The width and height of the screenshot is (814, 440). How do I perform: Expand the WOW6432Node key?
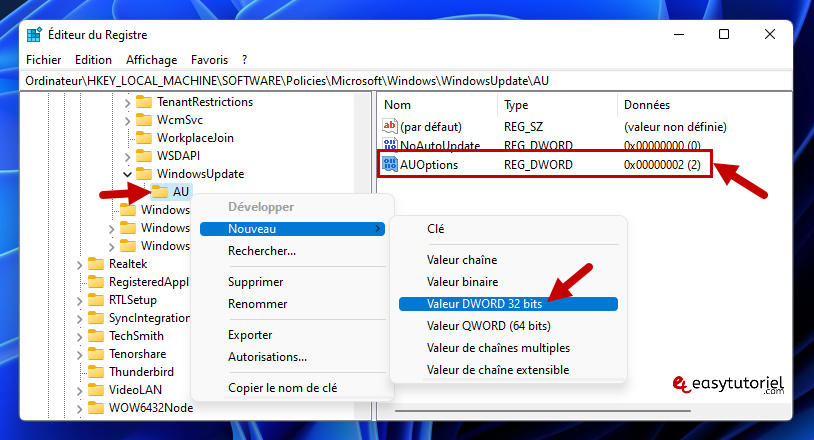79,409
